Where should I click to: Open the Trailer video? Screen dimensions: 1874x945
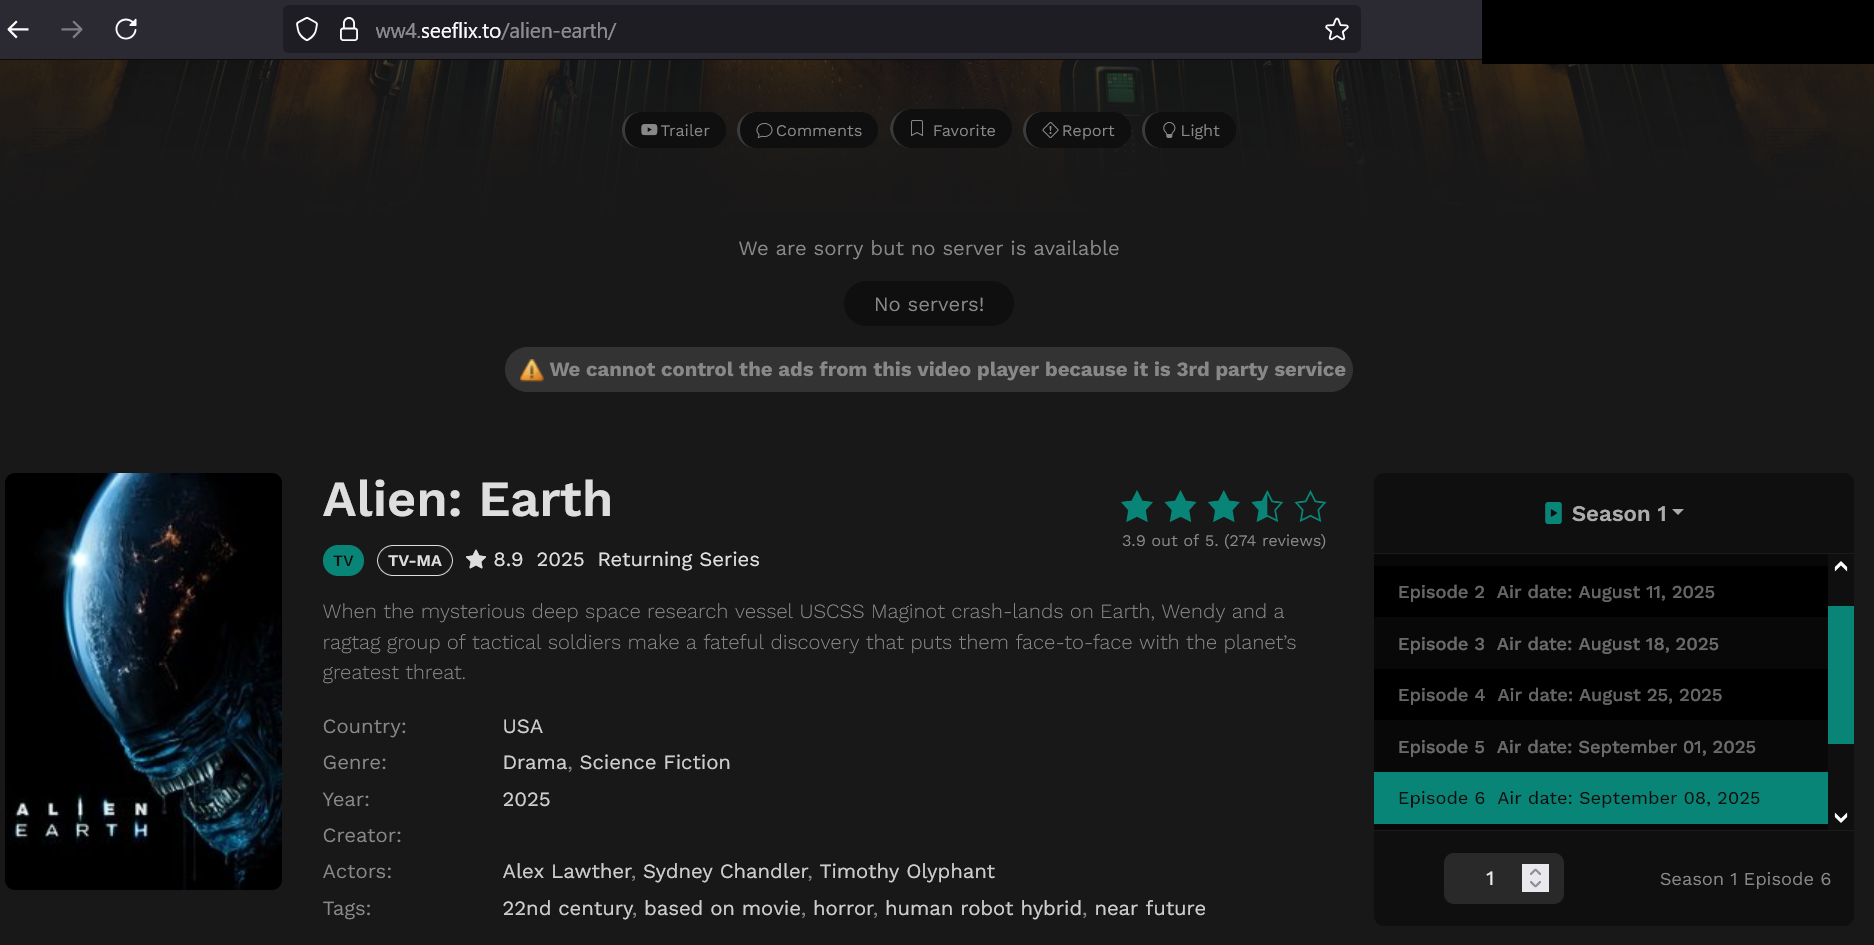[x=675, y=130]
